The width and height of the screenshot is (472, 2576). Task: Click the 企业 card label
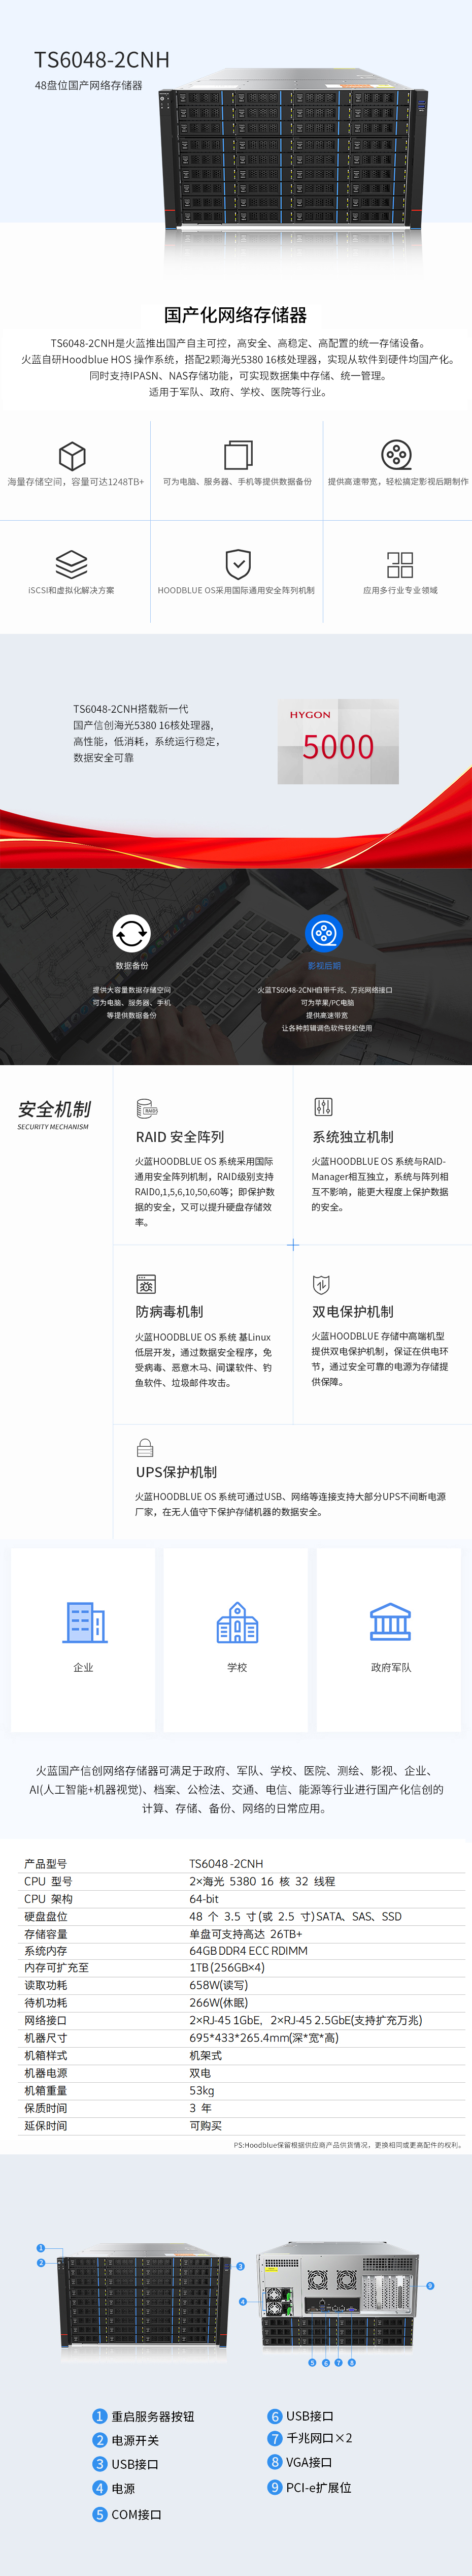83,1667
